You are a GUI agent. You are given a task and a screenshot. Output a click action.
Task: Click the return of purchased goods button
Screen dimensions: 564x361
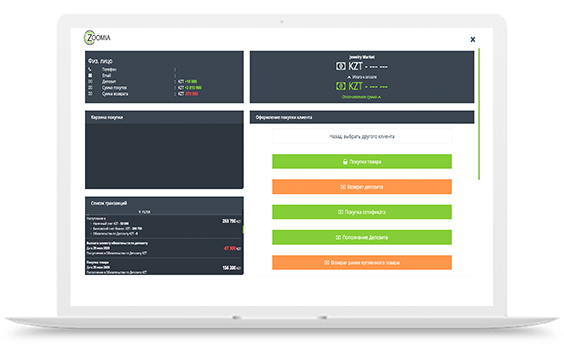point(362,262)
